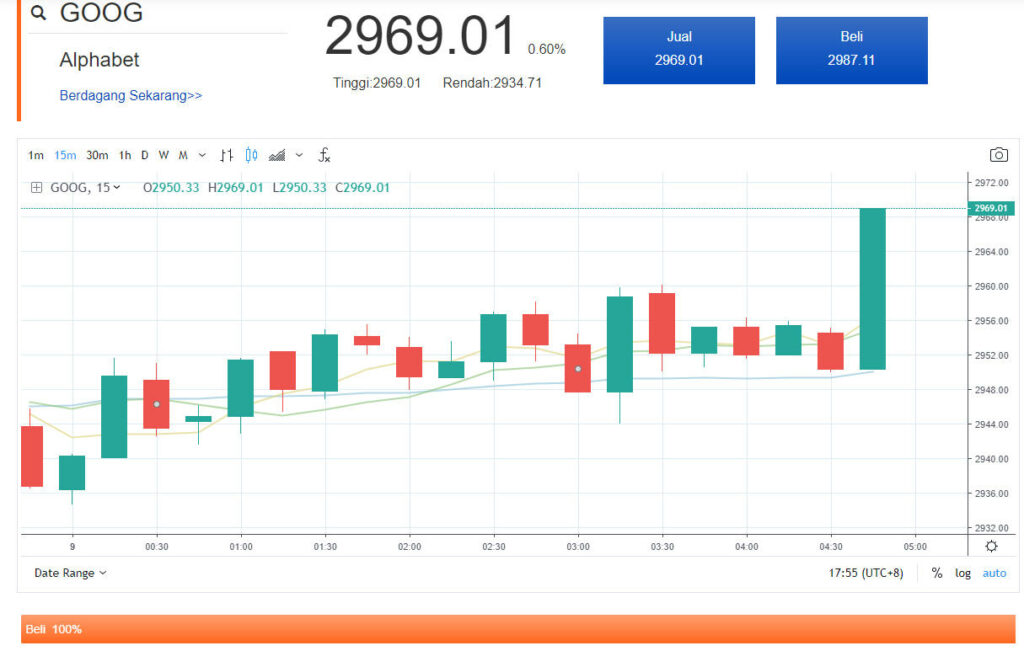The height and width of the screenshot is (651, 1024).
Task: Click the 2948.00 price axis label
Action: [x=991, y=390]
